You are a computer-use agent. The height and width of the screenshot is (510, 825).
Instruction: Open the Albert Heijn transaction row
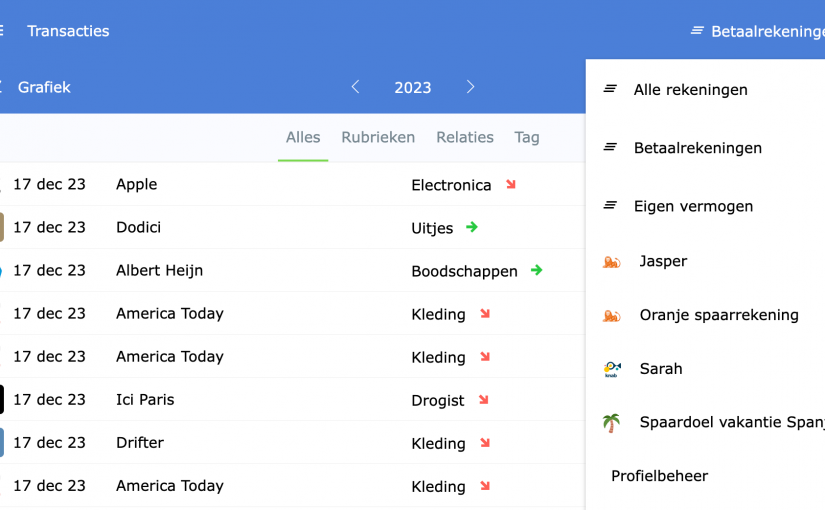tap(160, 270)
